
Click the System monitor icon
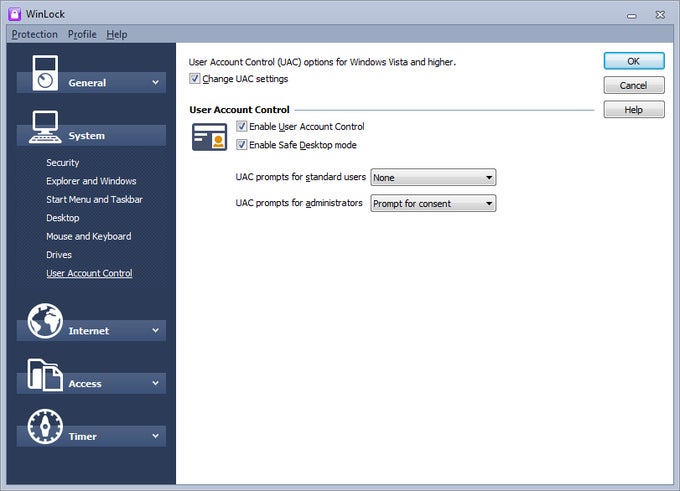[44, 126]
